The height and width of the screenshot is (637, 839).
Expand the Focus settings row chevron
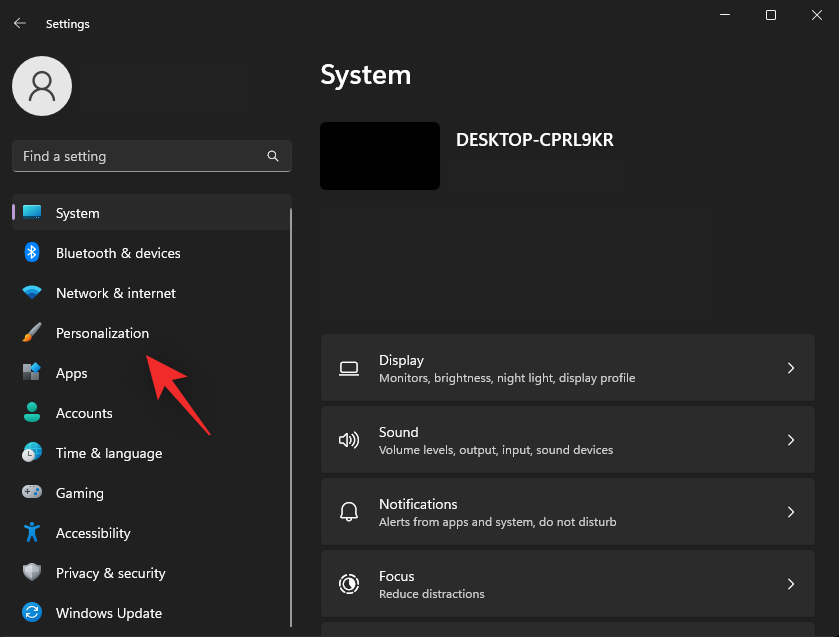point(790,583)
